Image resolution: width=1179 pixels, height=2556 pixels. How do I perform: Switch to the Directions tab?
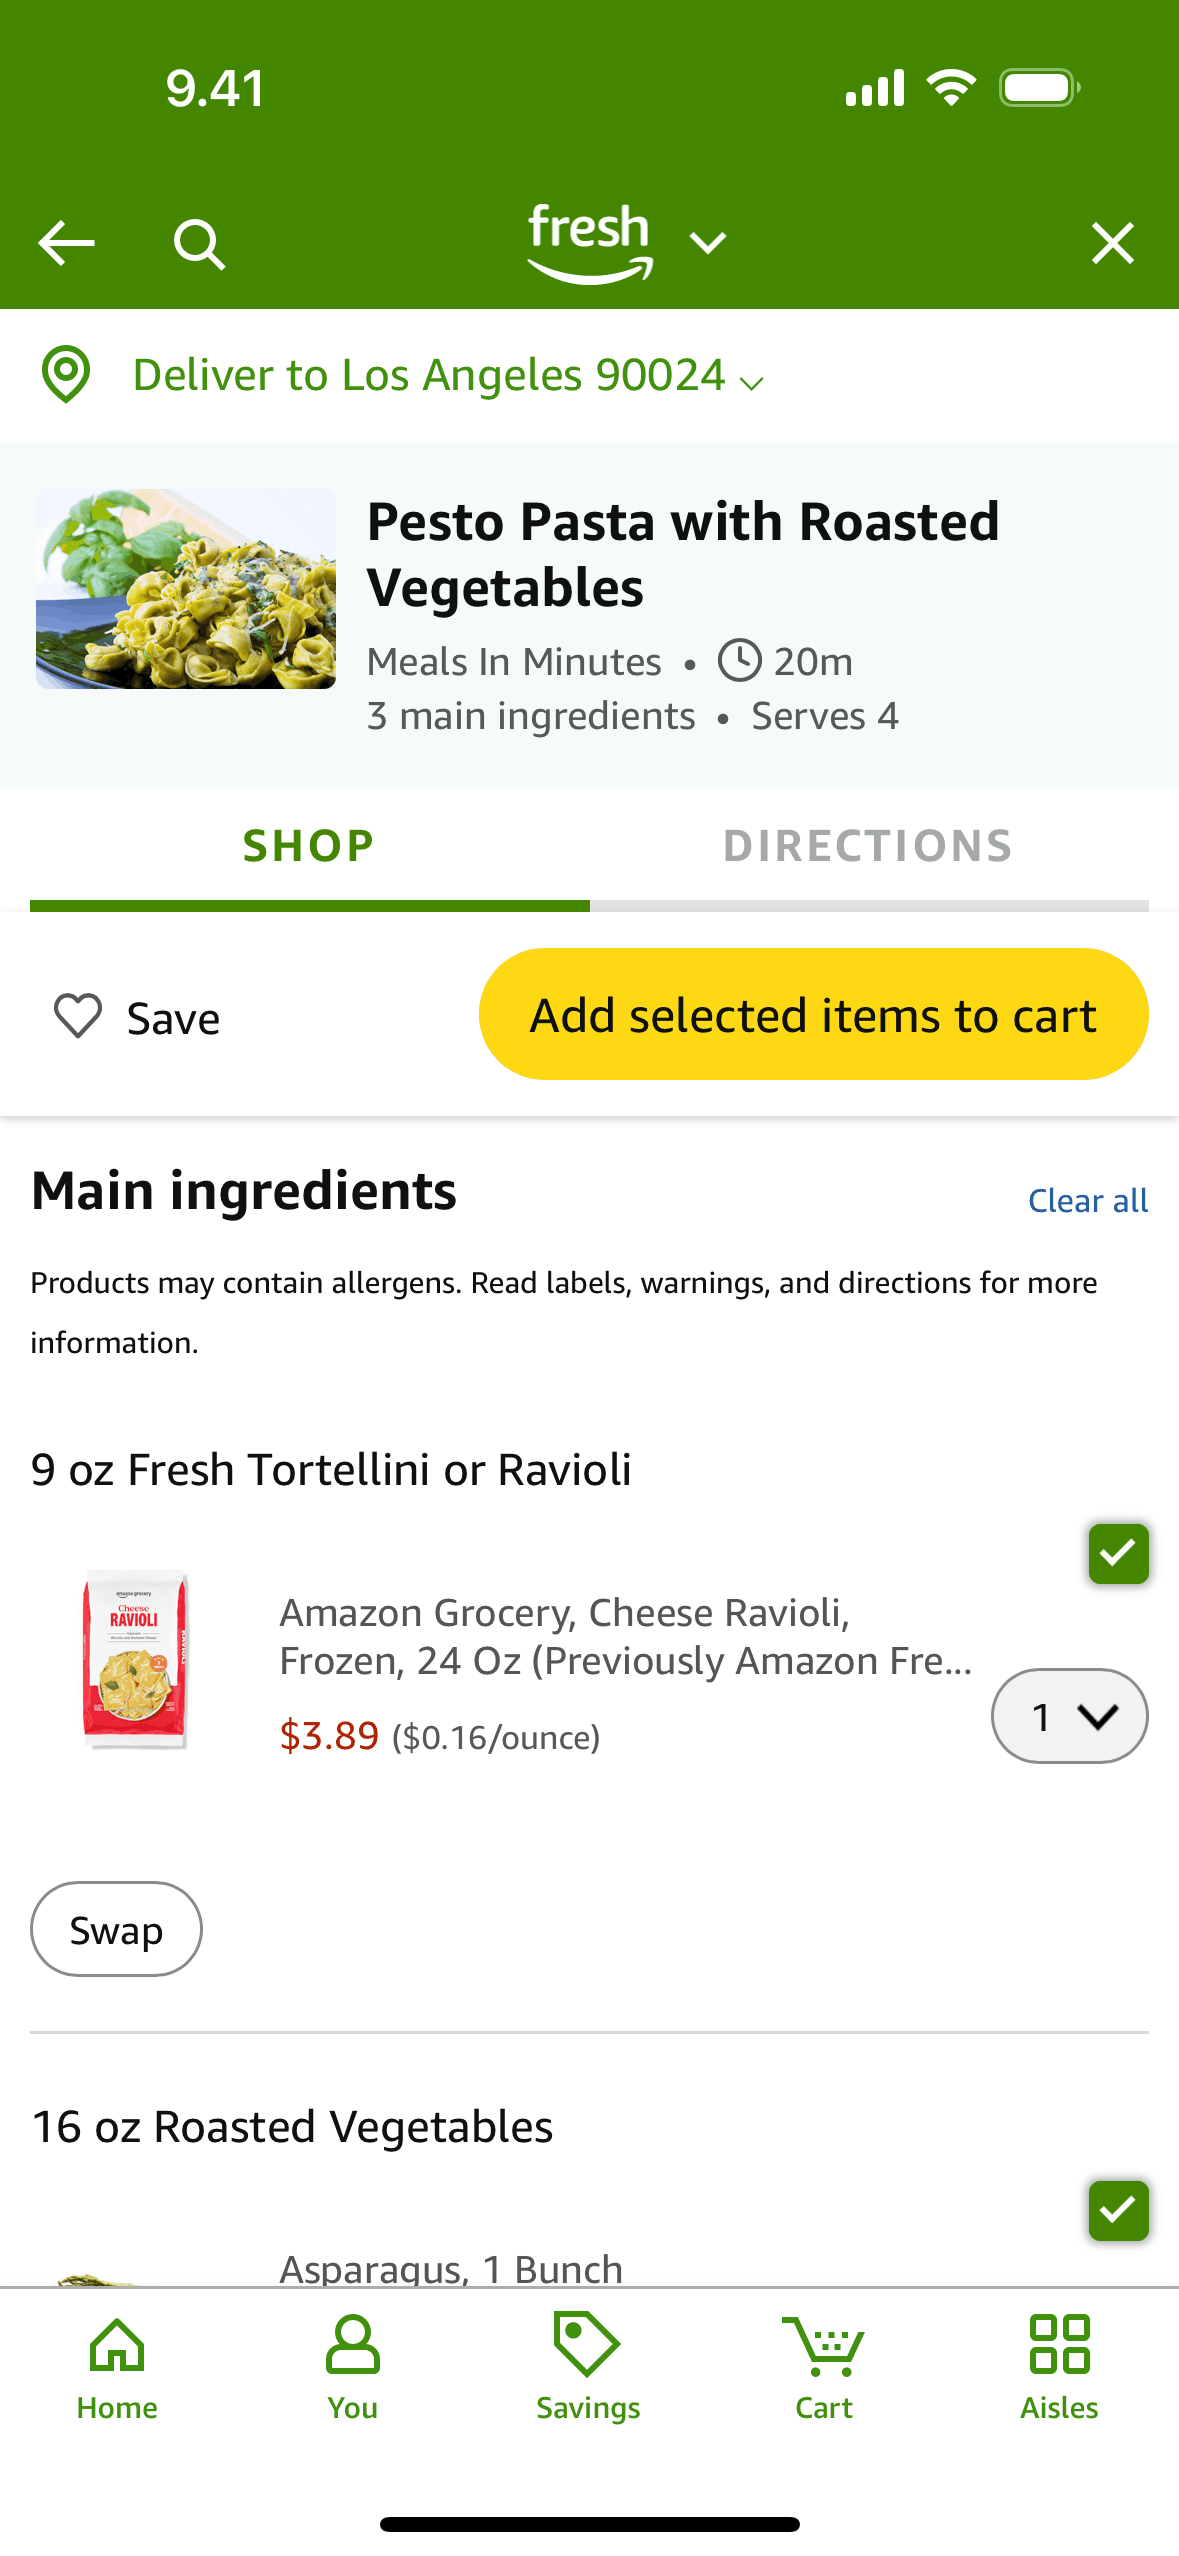tap(868, 846)
